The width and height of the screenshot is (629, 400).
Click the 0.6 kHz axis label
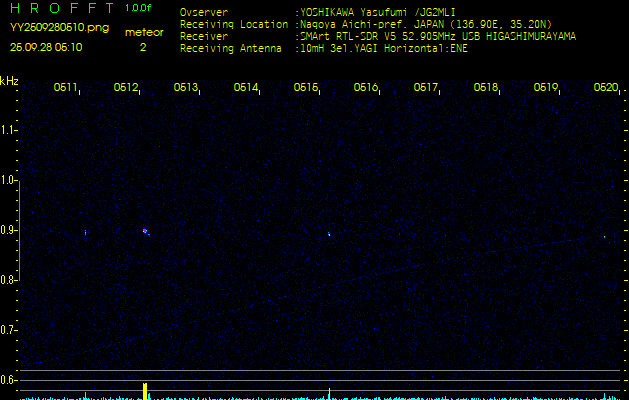coord(8,380)
